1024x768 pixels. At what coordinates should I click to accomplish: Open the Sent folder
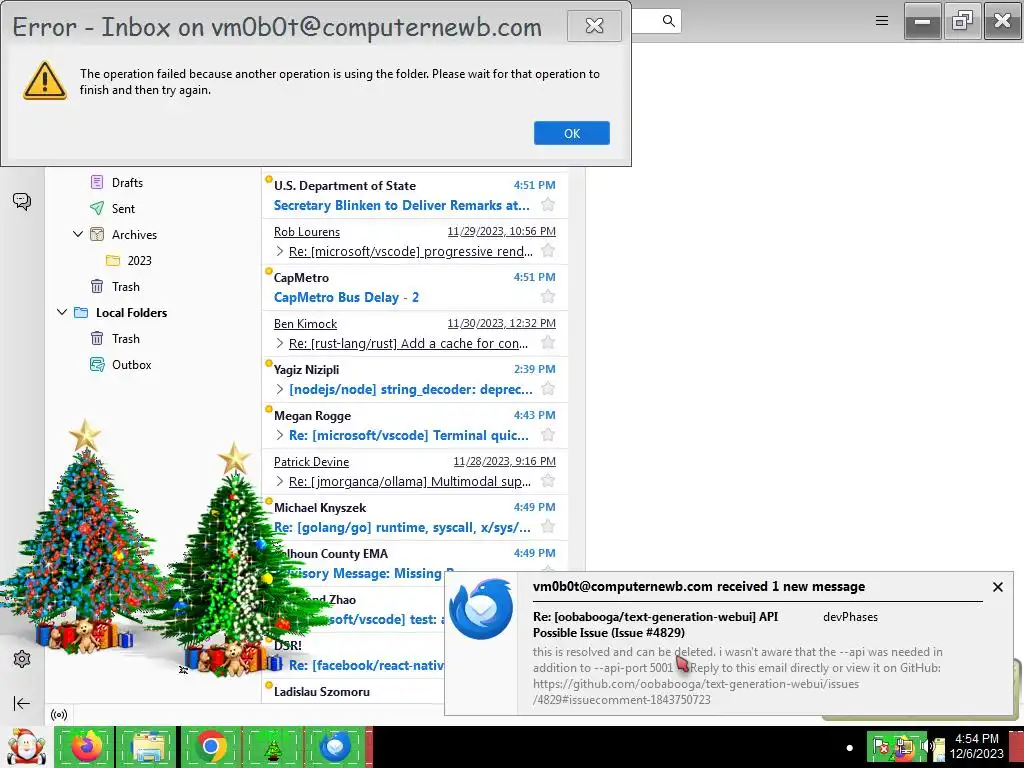[x=123, y=208]
